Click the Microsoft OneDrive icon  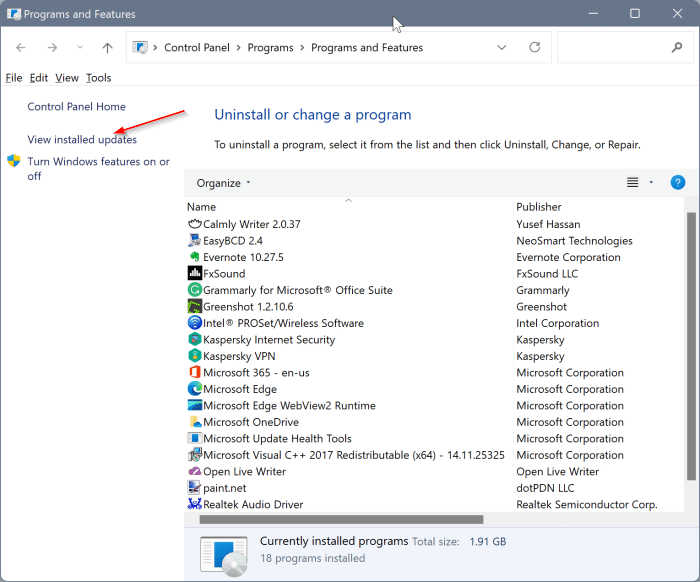tap(195, 422)
